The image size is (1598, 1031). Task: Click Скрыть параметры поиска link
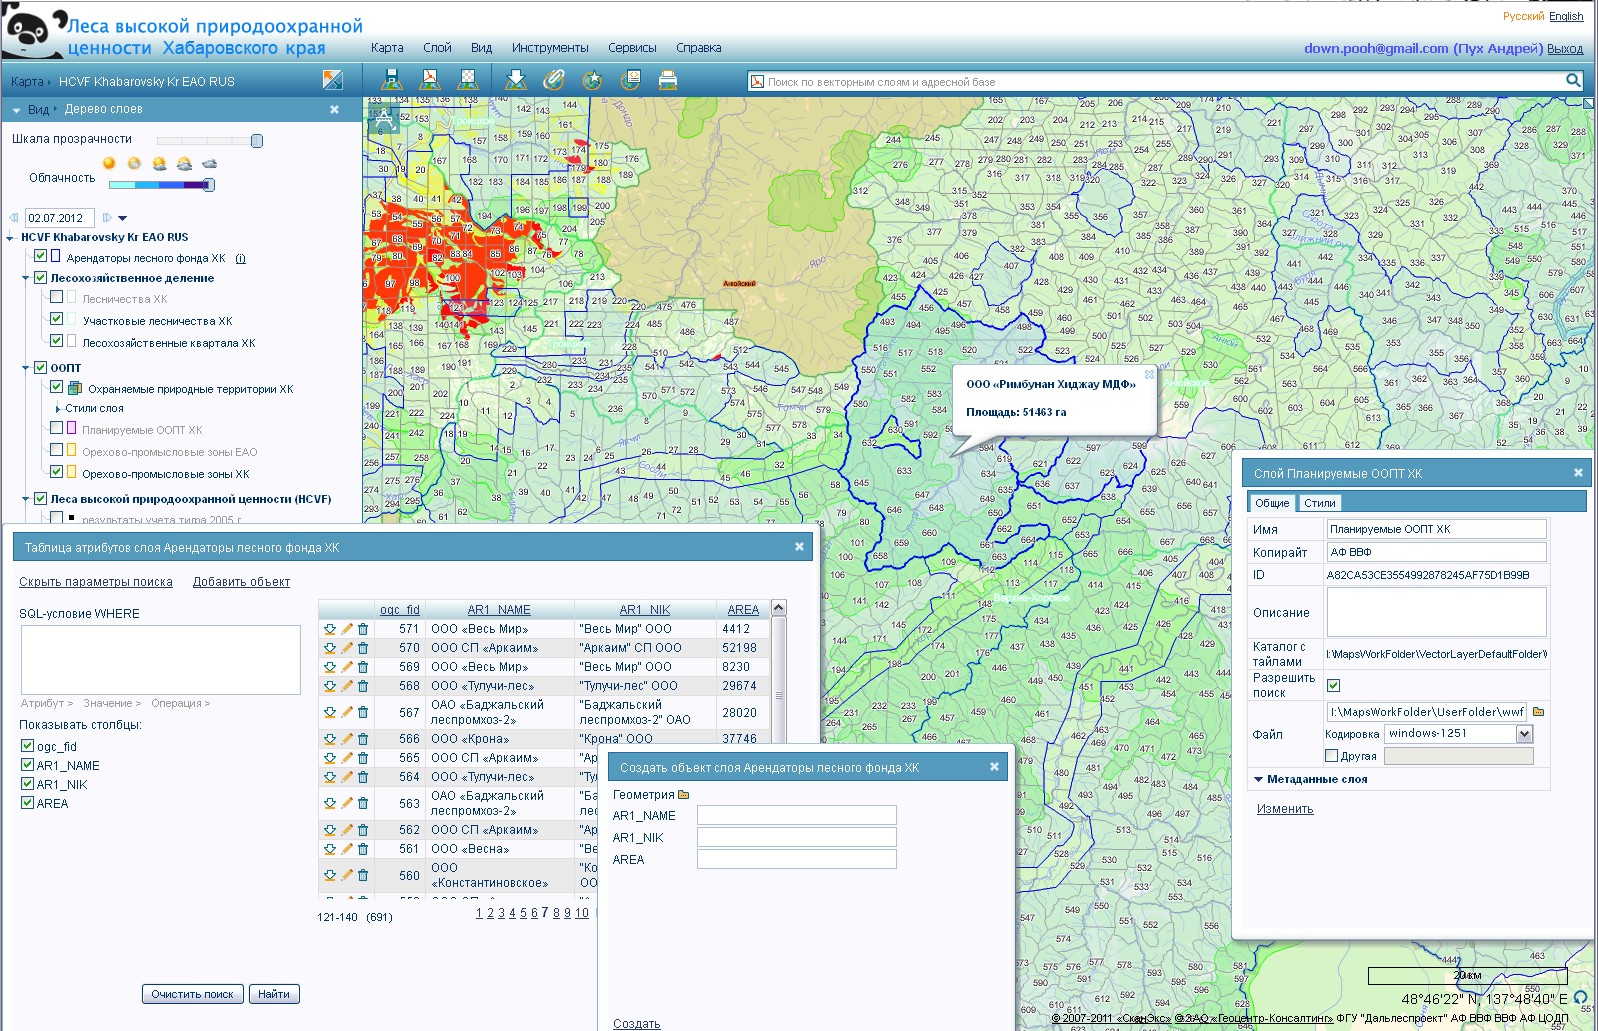96,582
